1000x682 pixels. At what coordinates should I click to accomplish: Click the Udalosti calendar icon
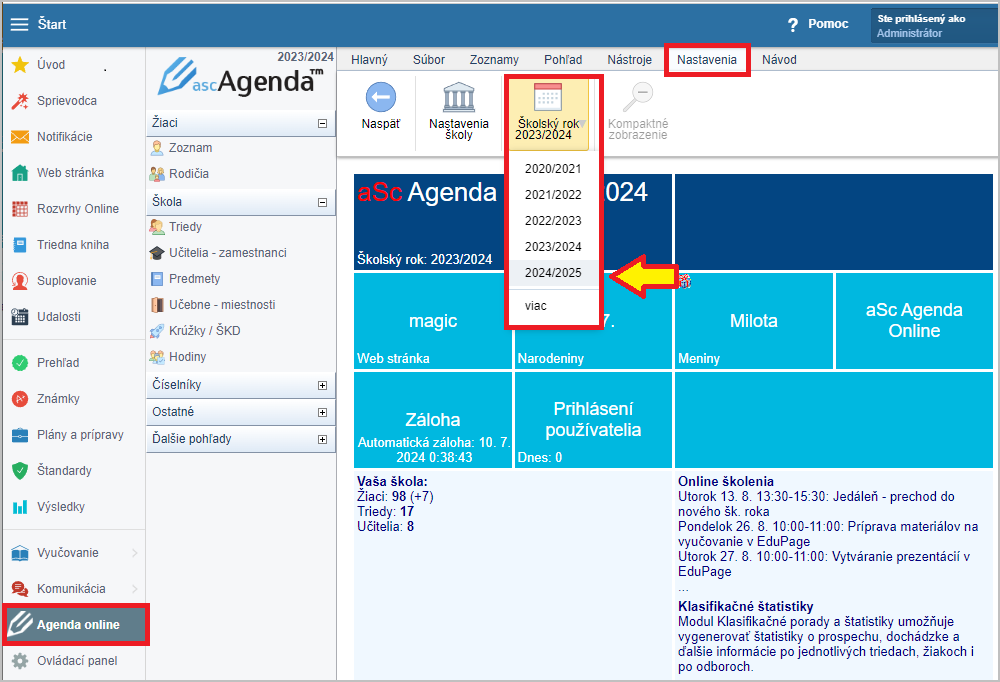[20, 316]
